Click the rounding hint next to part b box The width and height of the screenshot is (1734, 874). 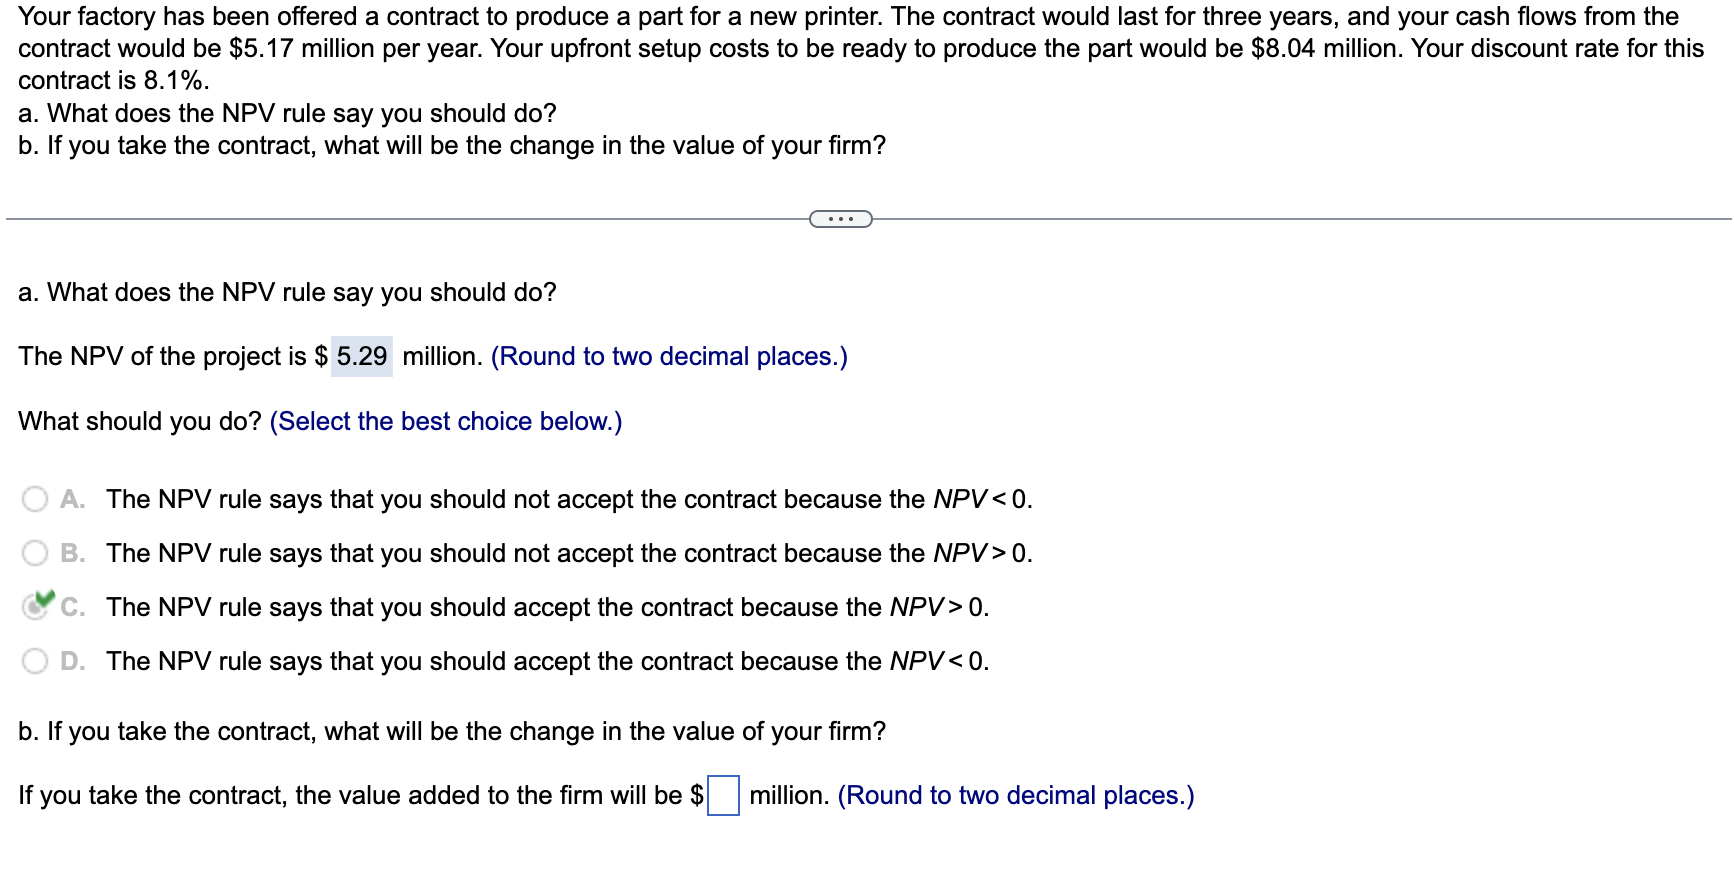[1015, 795]
